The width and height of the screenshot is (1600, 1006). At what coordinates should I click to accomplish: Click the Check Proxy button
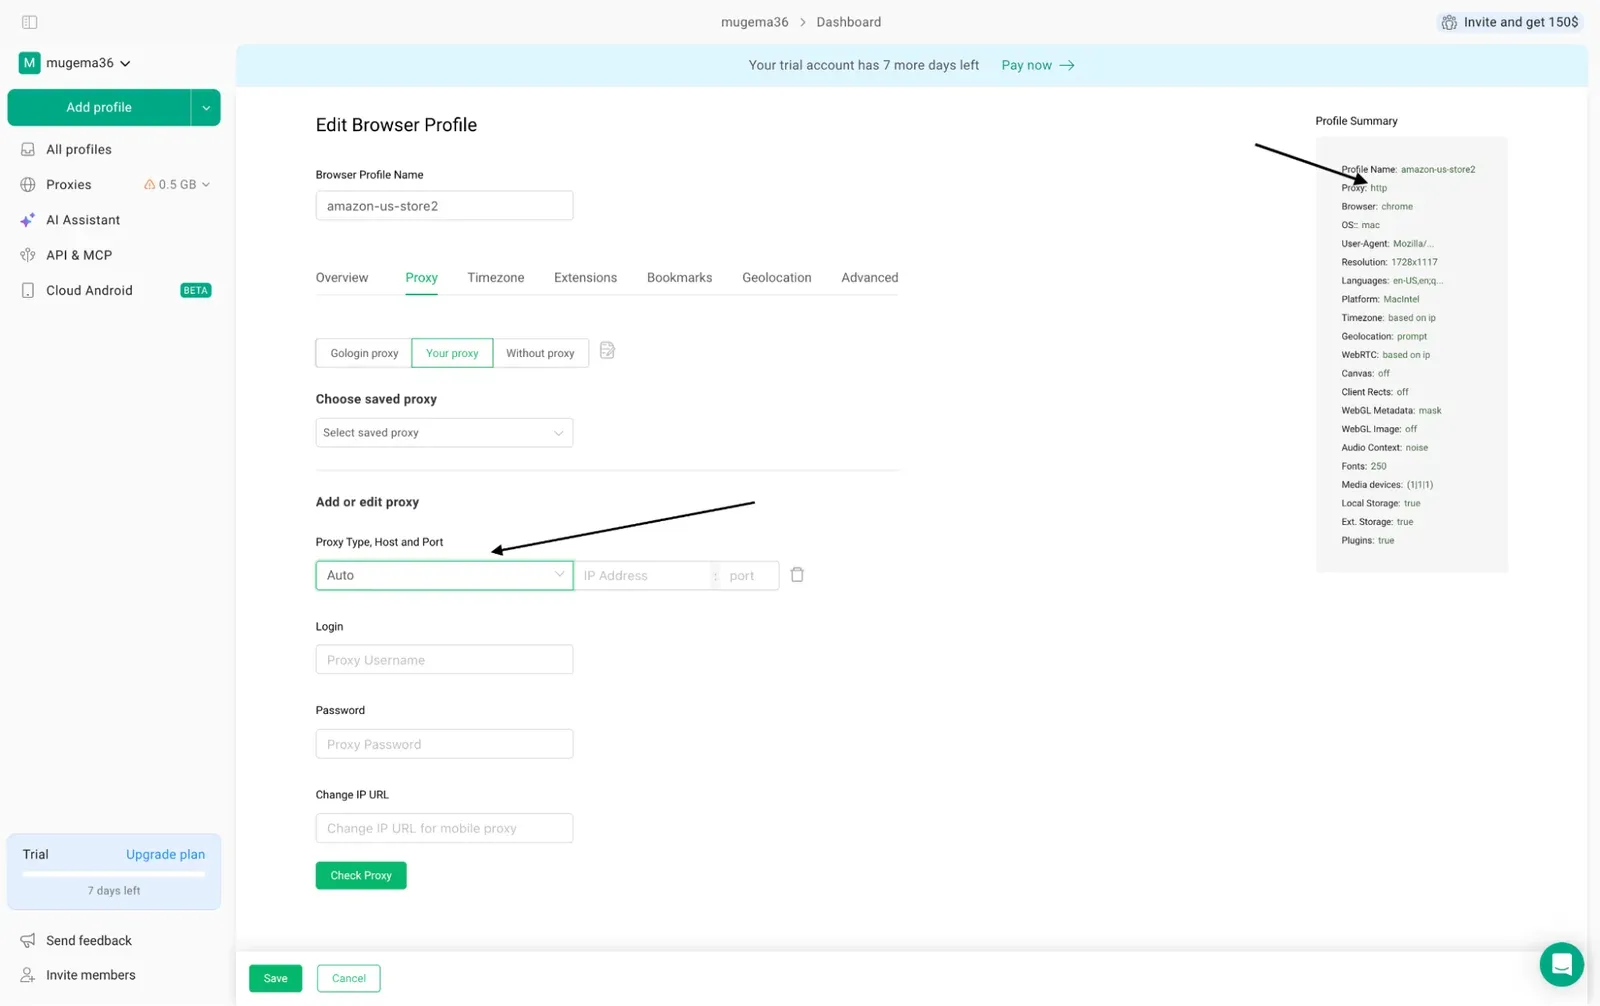361,876
